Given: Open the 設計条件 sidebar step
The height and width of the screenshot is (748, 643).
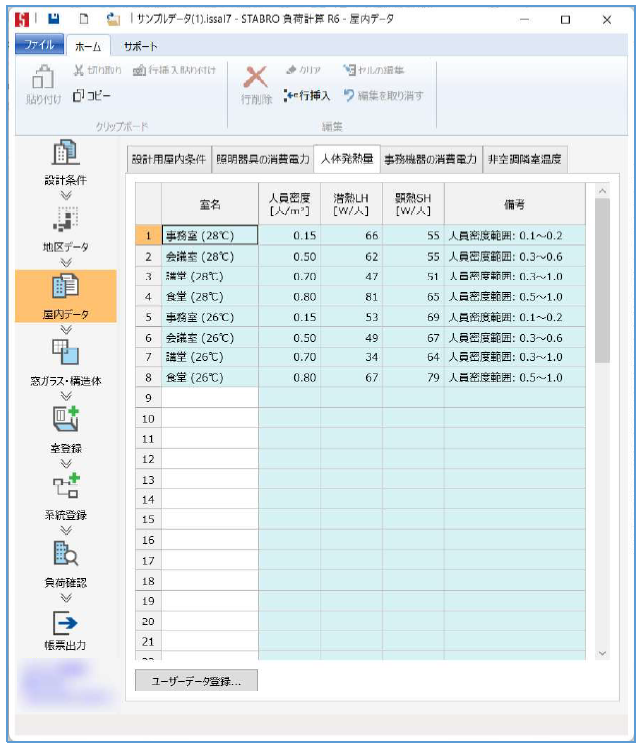Looking at the screenshot, I should click(65, 163).
